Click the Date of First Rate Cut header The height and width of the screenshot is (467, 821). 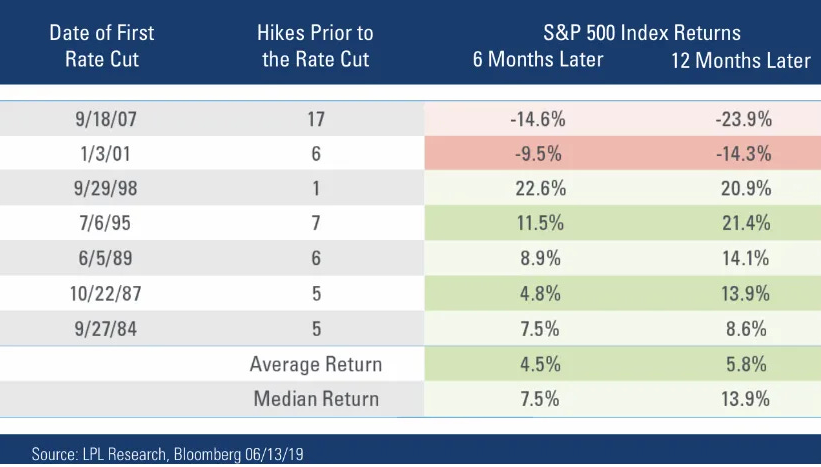point(102,46)
